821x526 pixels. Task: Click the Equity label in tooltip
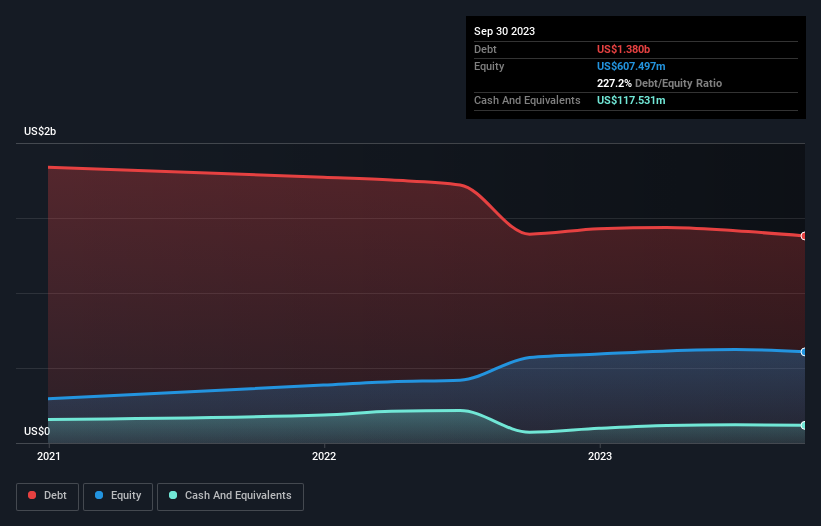pyautogui.click(x=489, y=66)
